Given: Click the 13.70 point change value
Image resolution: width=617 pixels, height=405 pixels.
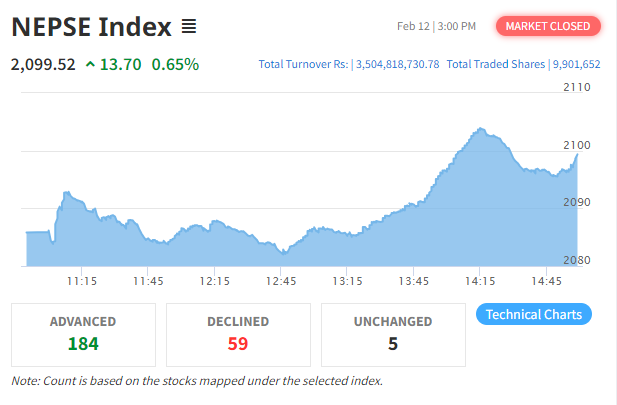Looking at the screenshot, I should click(122, 65).
